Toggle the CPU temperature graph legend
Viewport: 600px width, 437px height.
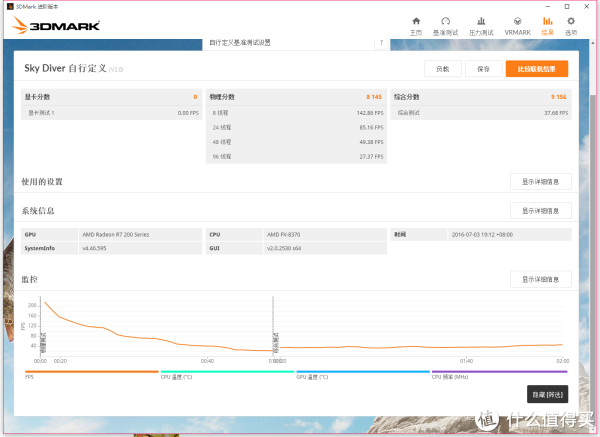point(227,374)
